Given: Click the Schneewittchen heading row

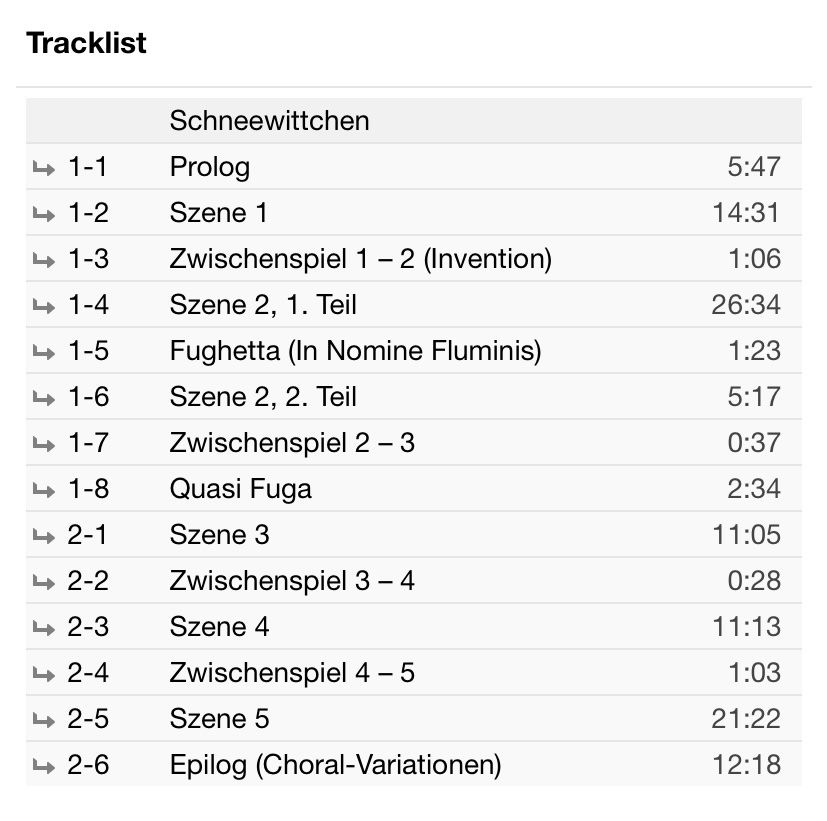Looking at the screenshot, I should tap(414, 121).
